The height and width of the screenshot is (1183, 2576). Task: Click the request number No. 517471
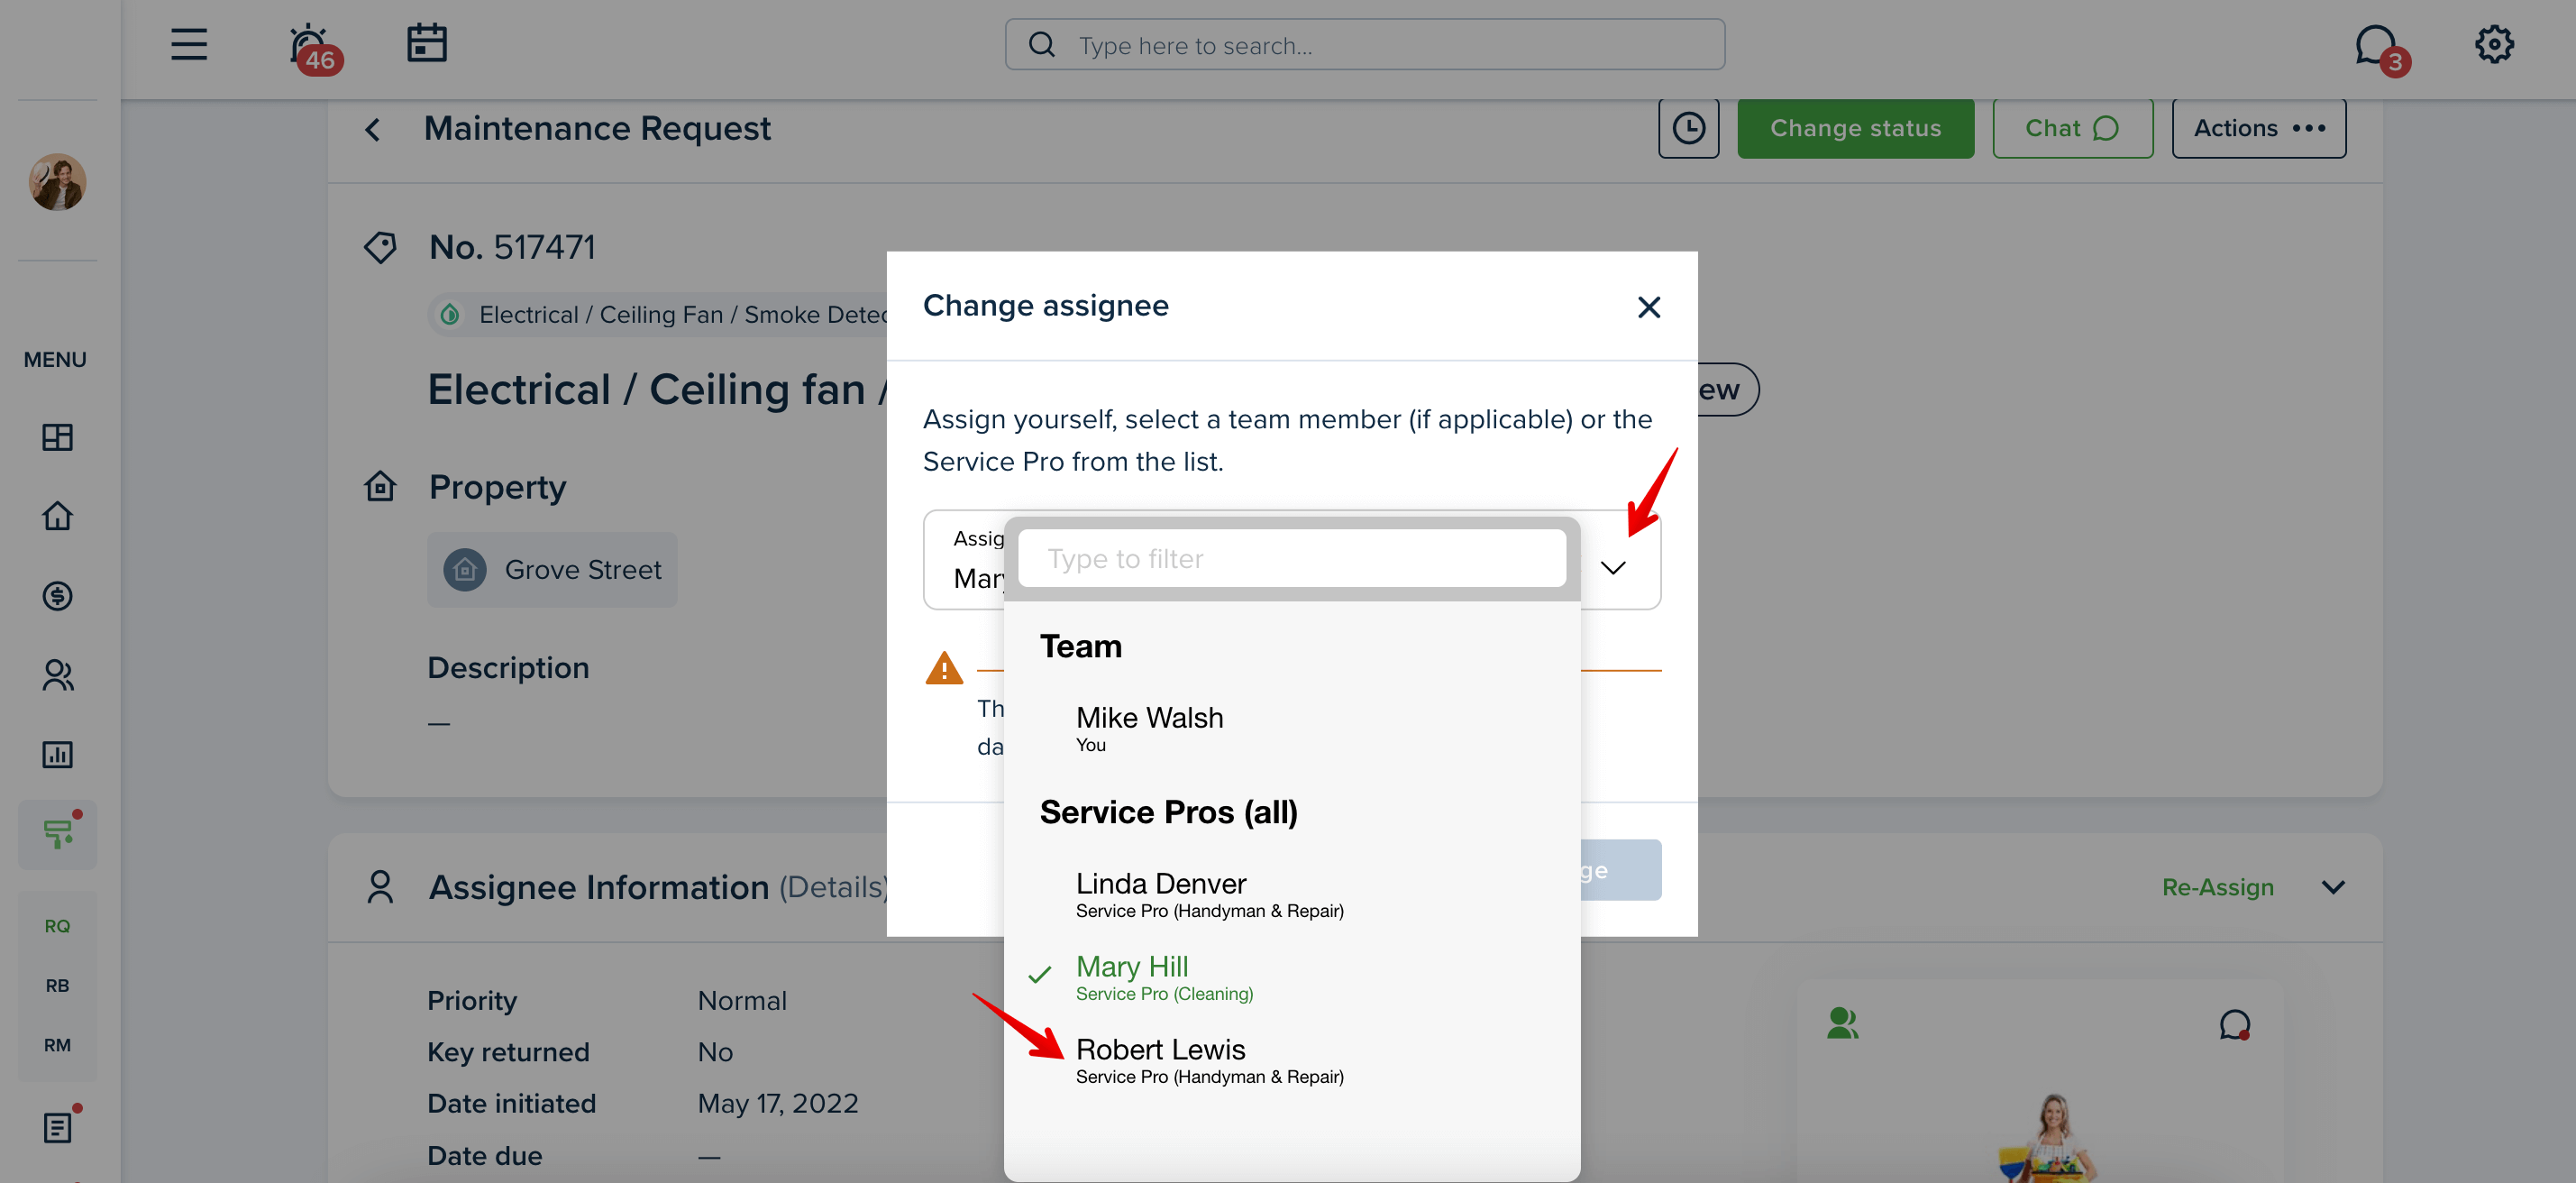(x=511, y=246)
